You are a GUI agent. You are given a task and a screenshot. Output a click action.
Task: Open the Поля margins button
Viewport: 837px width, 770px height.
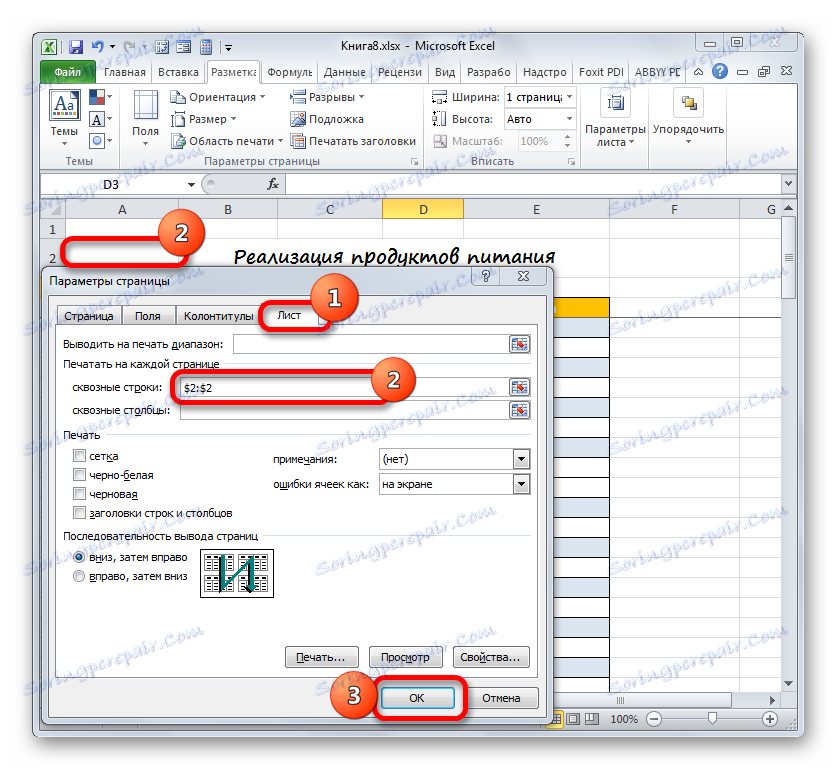pos(145,119)
